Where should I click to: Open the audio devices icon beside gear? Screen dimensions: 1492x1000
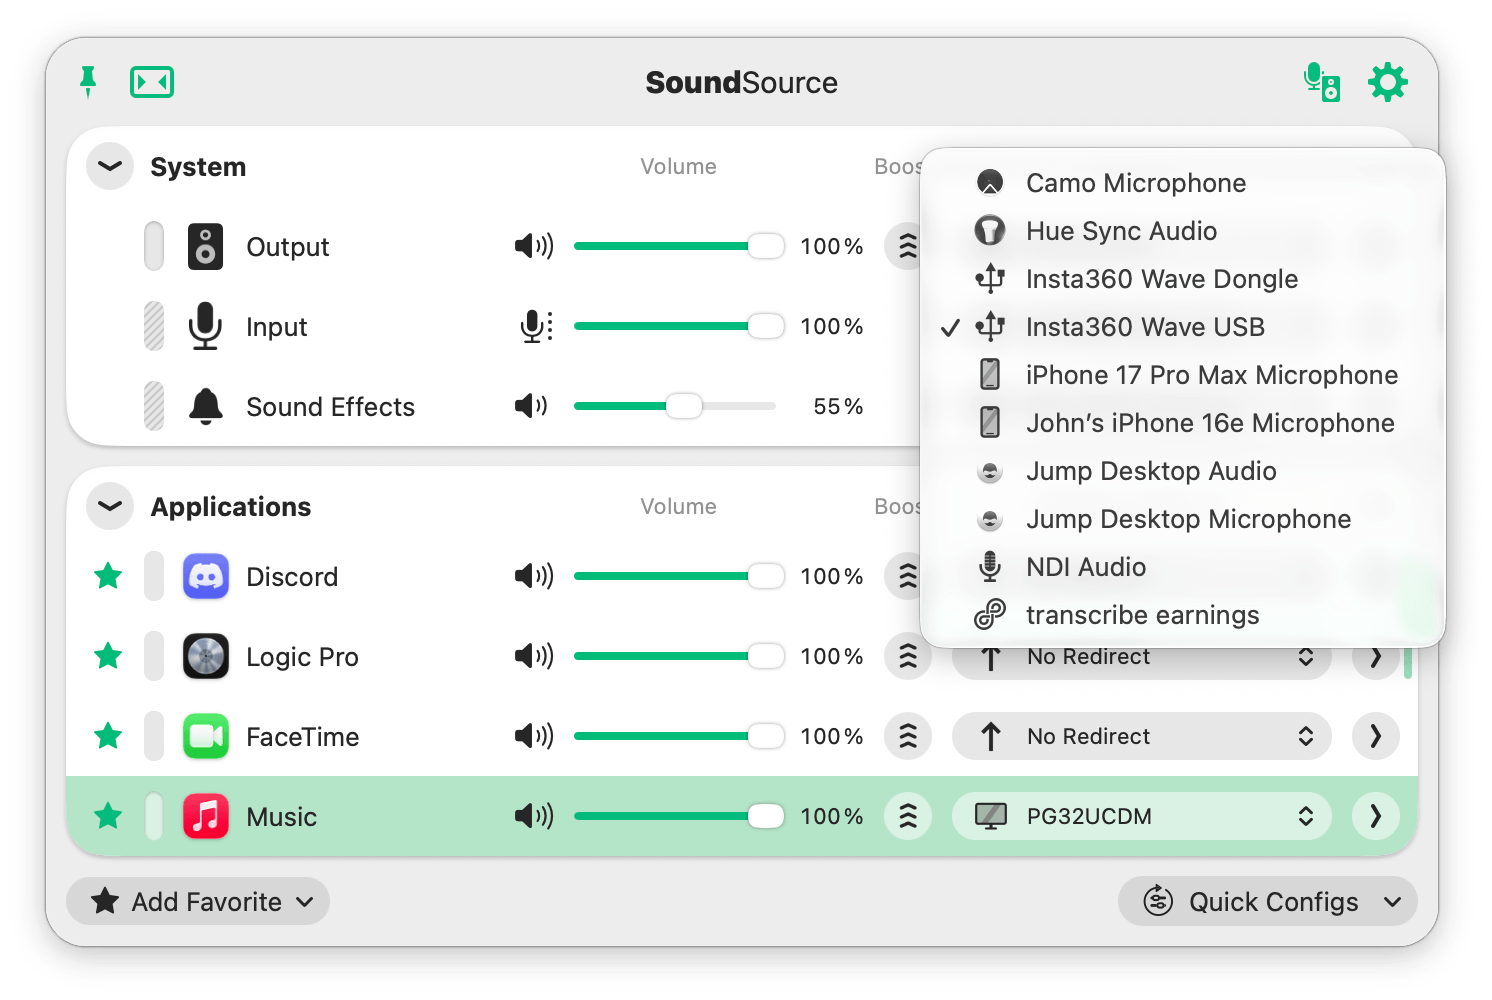coord(1322,82)
